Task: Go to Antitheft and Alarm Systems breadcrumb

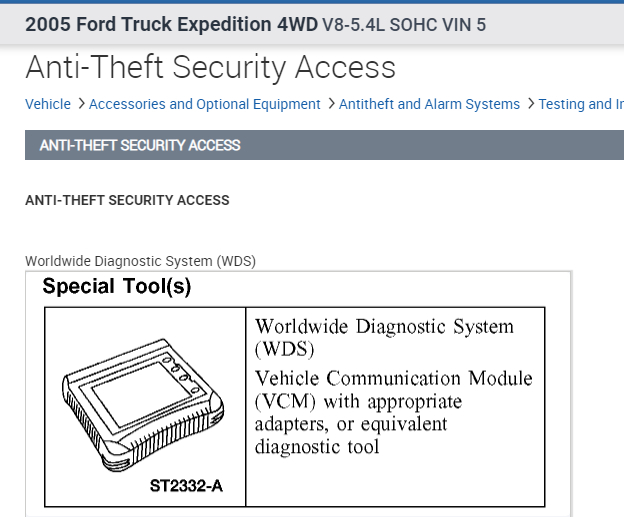Action: pos(429,104)
